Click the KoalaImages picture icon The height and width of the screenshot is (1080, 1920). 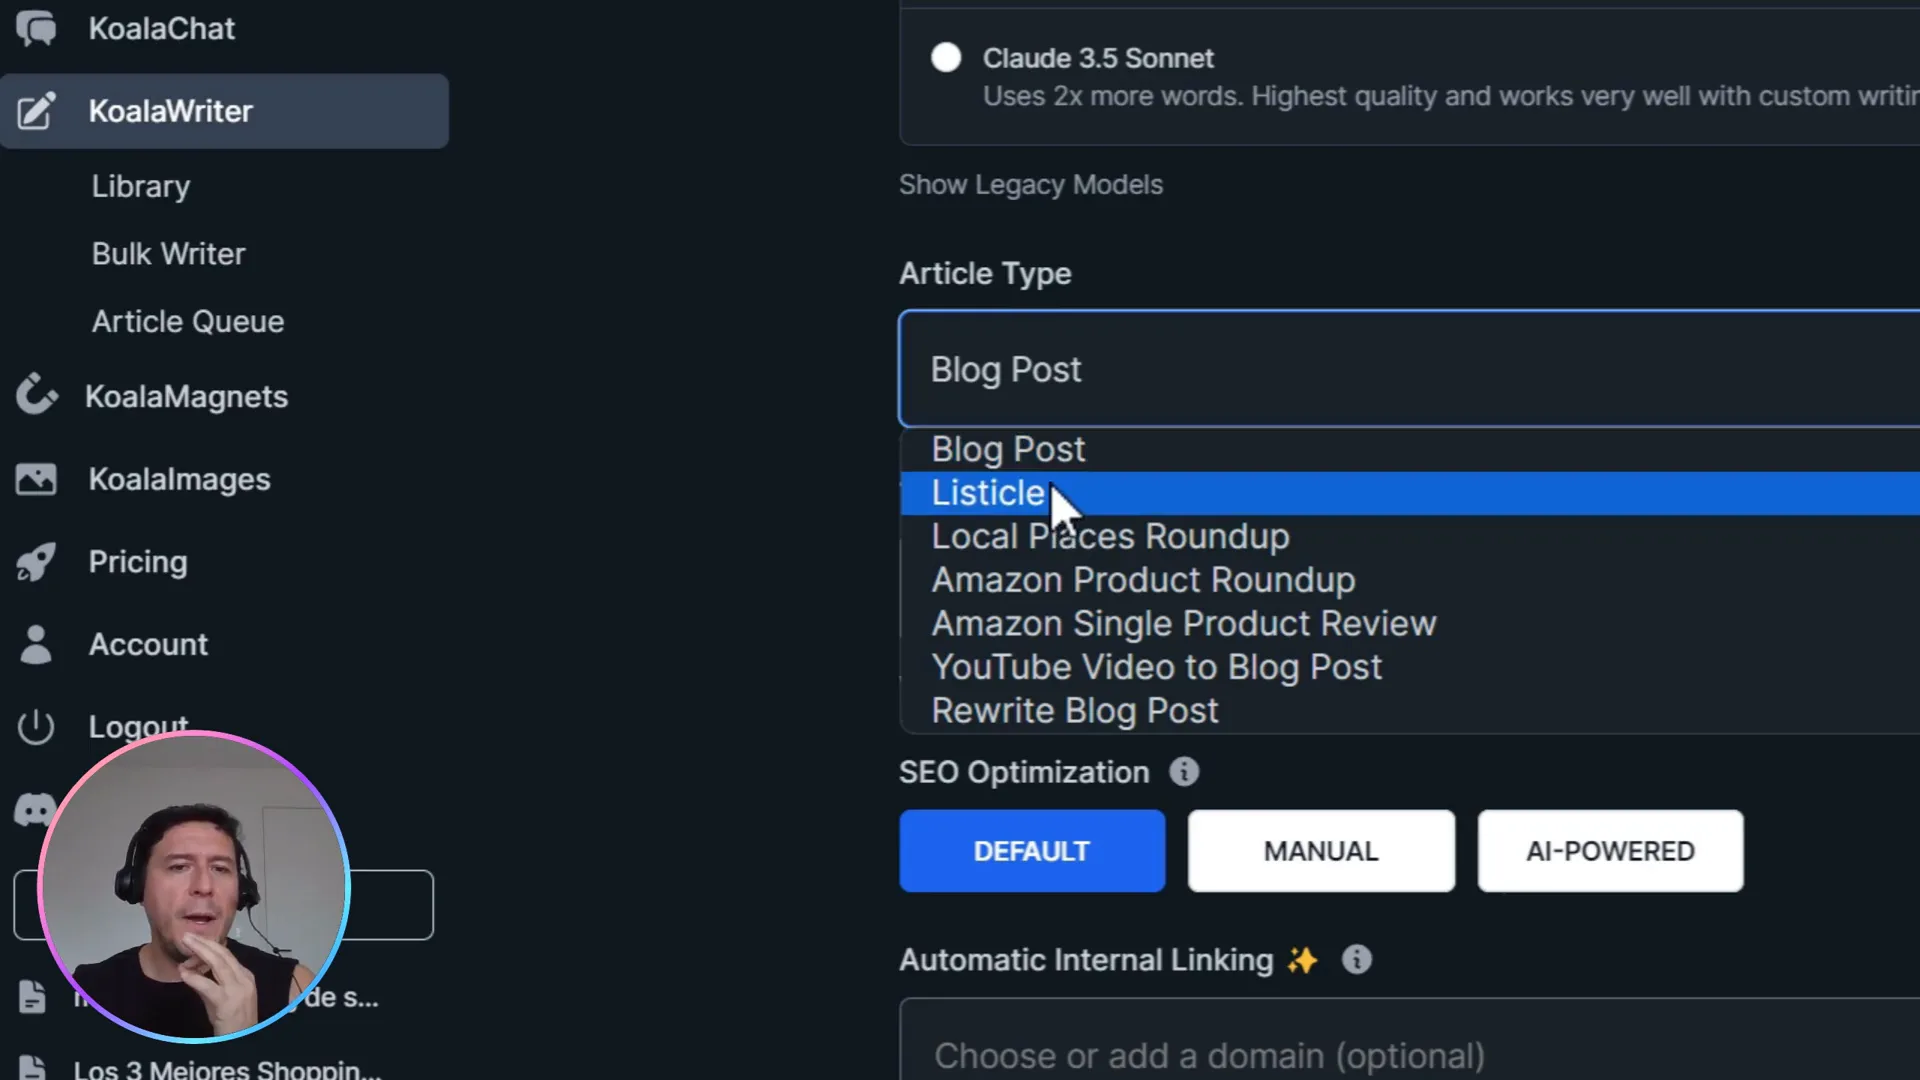[x=36, y=479]
